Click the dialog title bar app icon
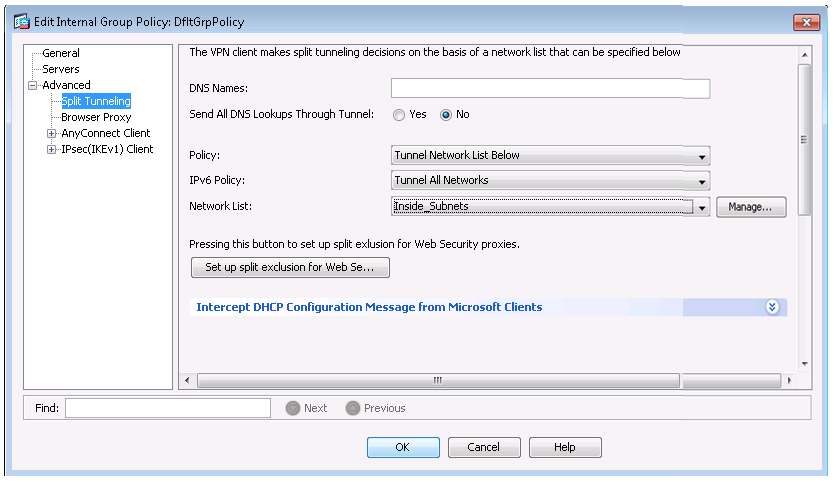This screenshot has height=482, width=835. pos(22,21)
